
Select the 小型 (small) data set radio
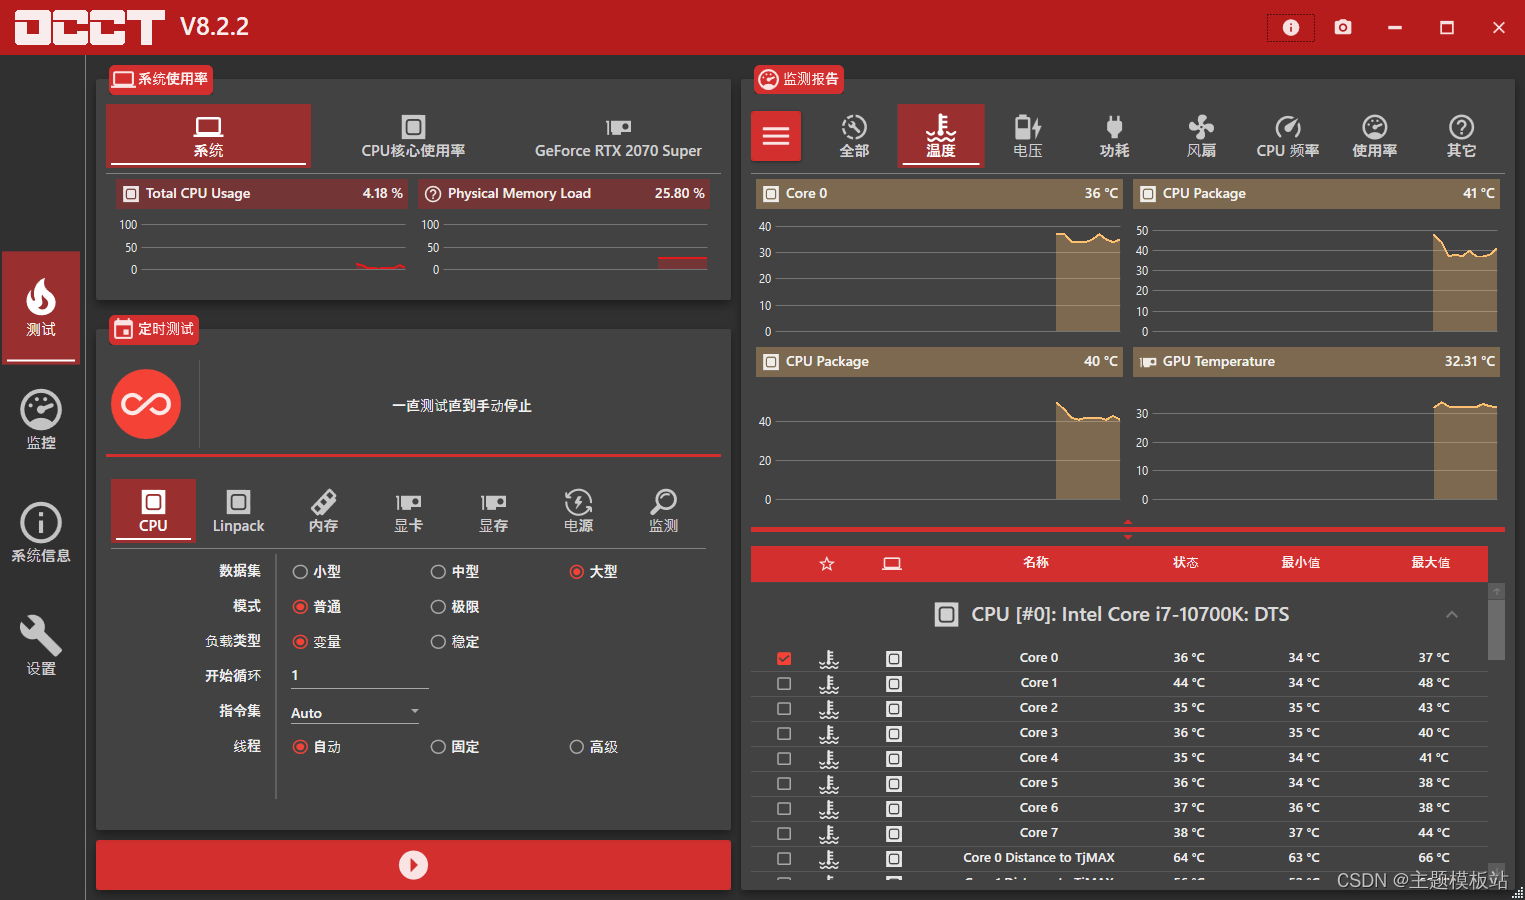coord(300,572)
